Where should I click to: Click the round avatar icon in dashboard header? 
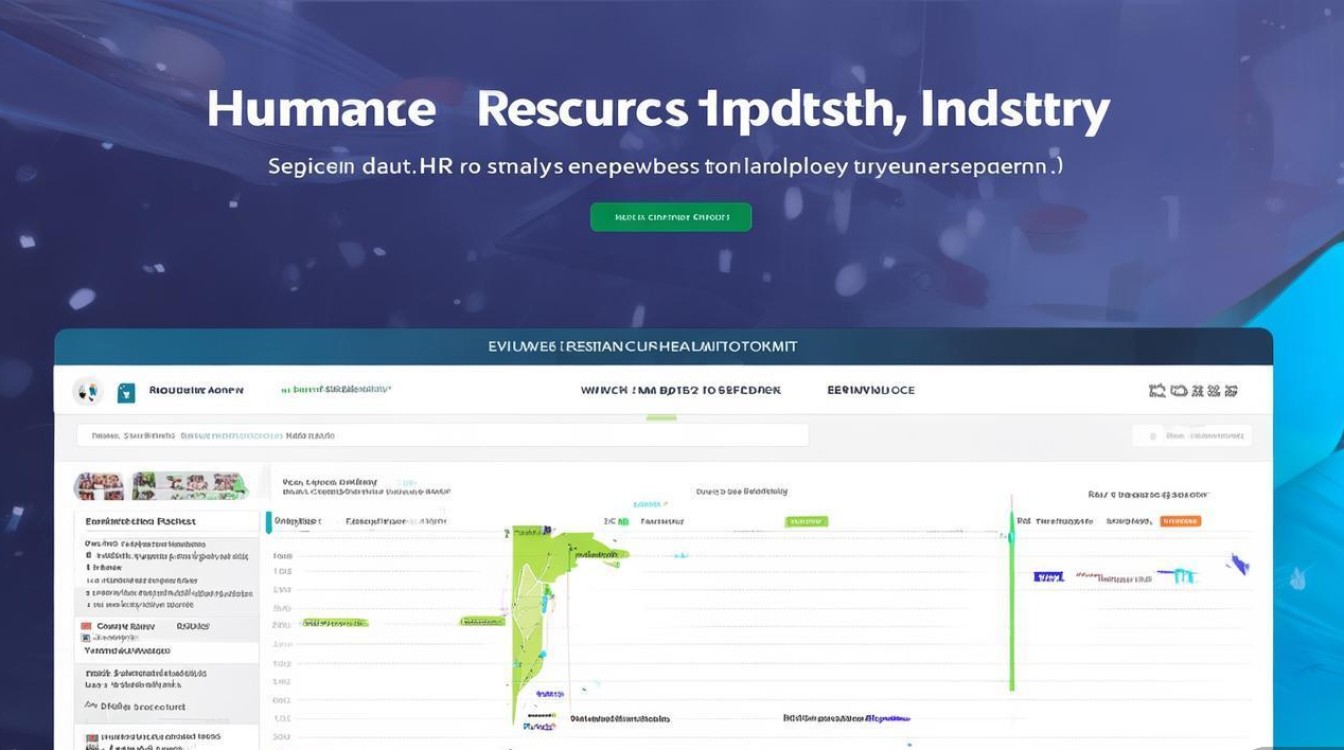(x=87, y=391)
